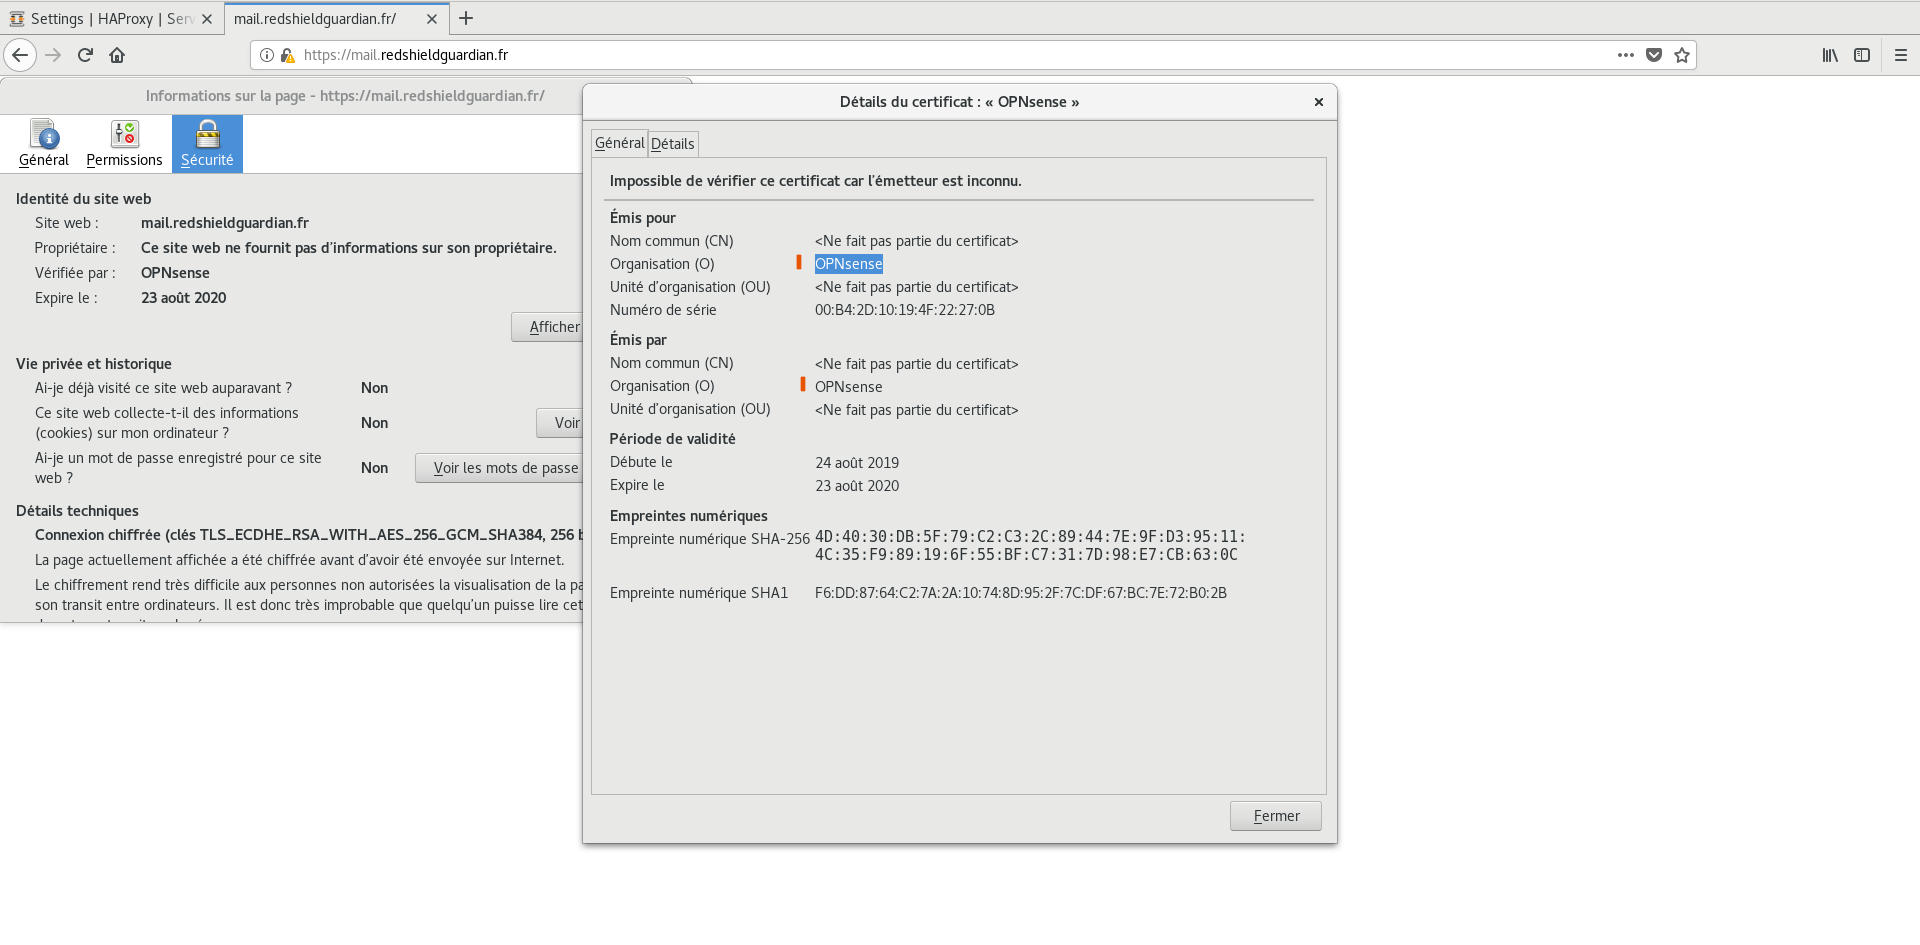Toggle the sidebar view icon
1920x945 pixels.
(1861, 55)
